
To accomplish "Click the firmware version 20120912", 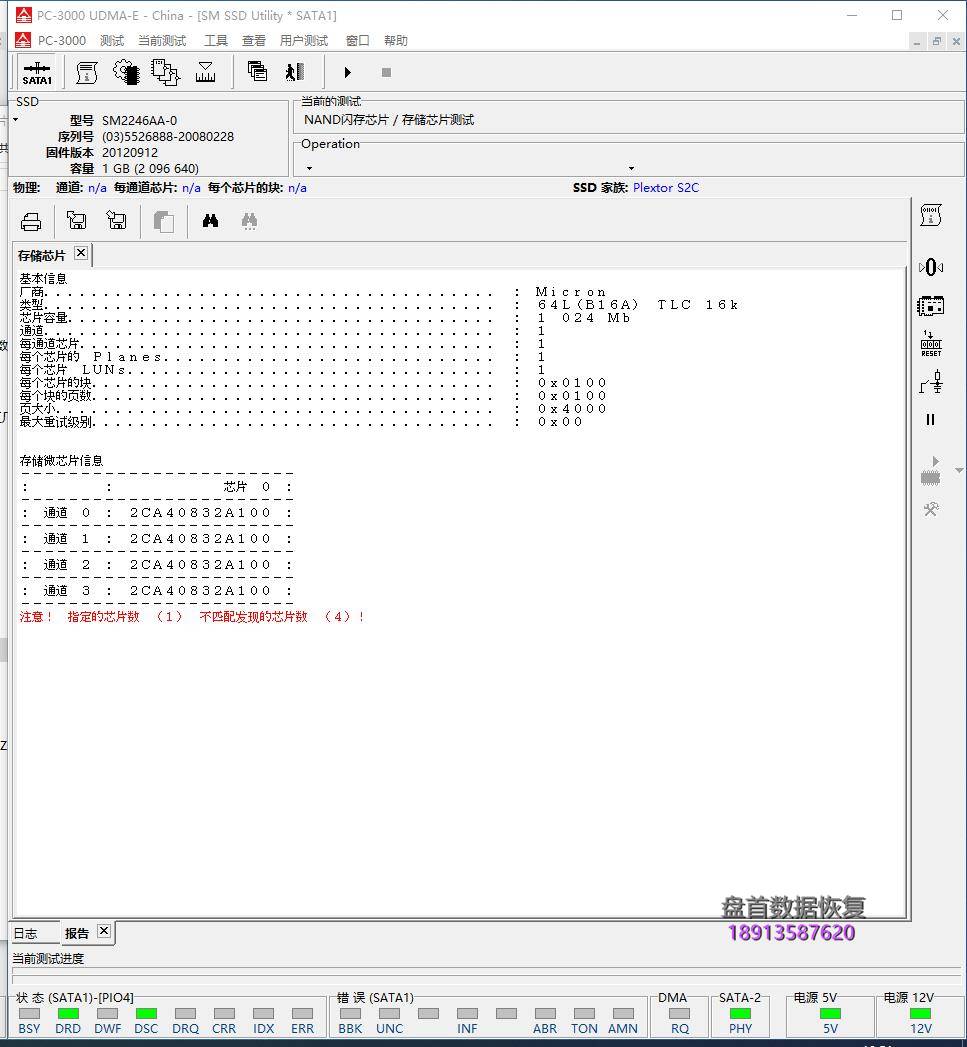I will click(130, 152).
